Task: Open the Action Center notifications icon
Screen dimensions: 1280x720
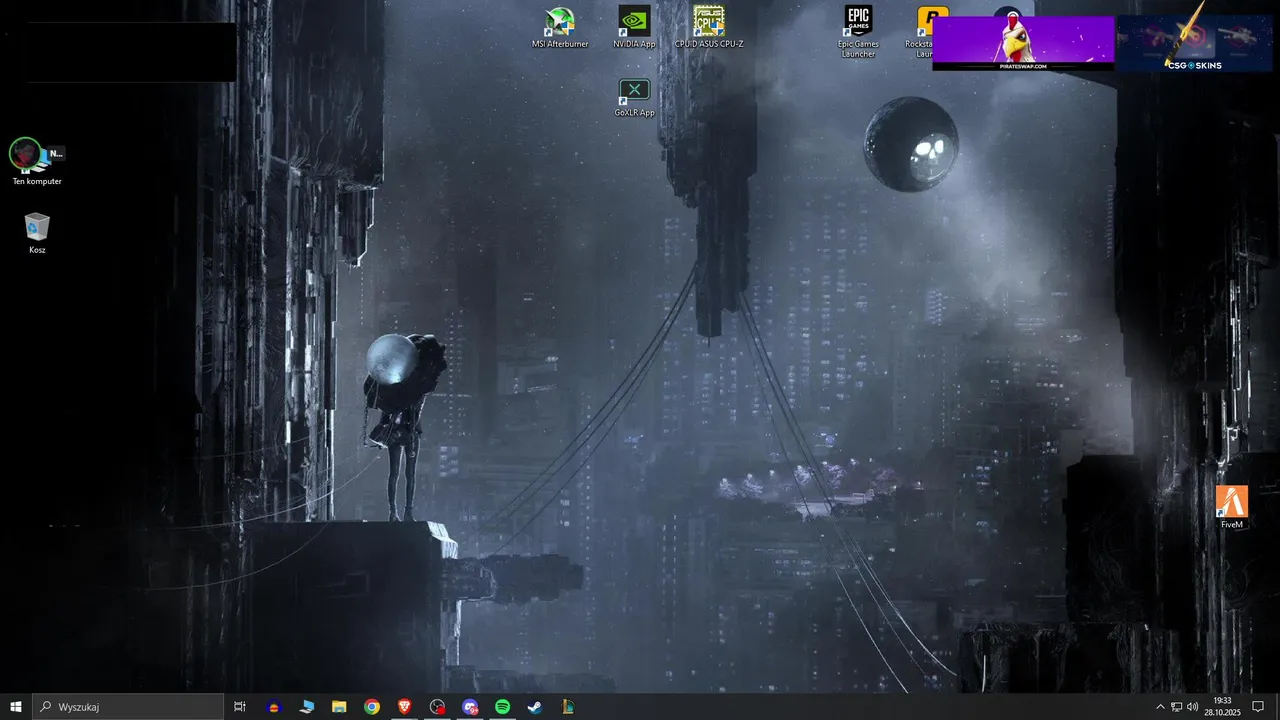Action: click(x=1258, y=707)
